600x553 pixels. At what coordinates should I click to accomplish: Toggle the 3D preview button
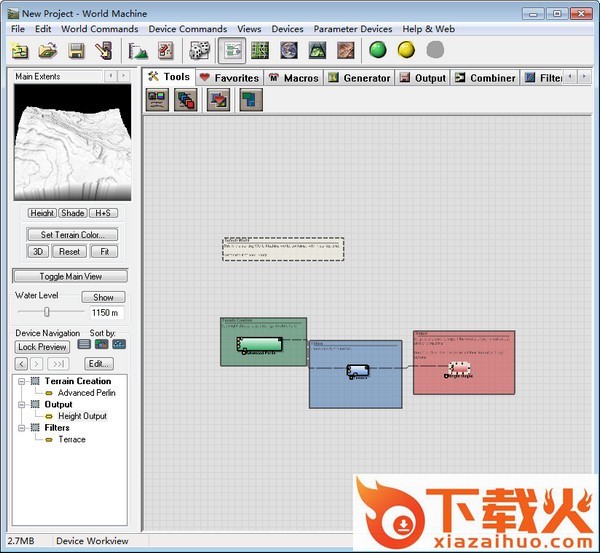38,251
